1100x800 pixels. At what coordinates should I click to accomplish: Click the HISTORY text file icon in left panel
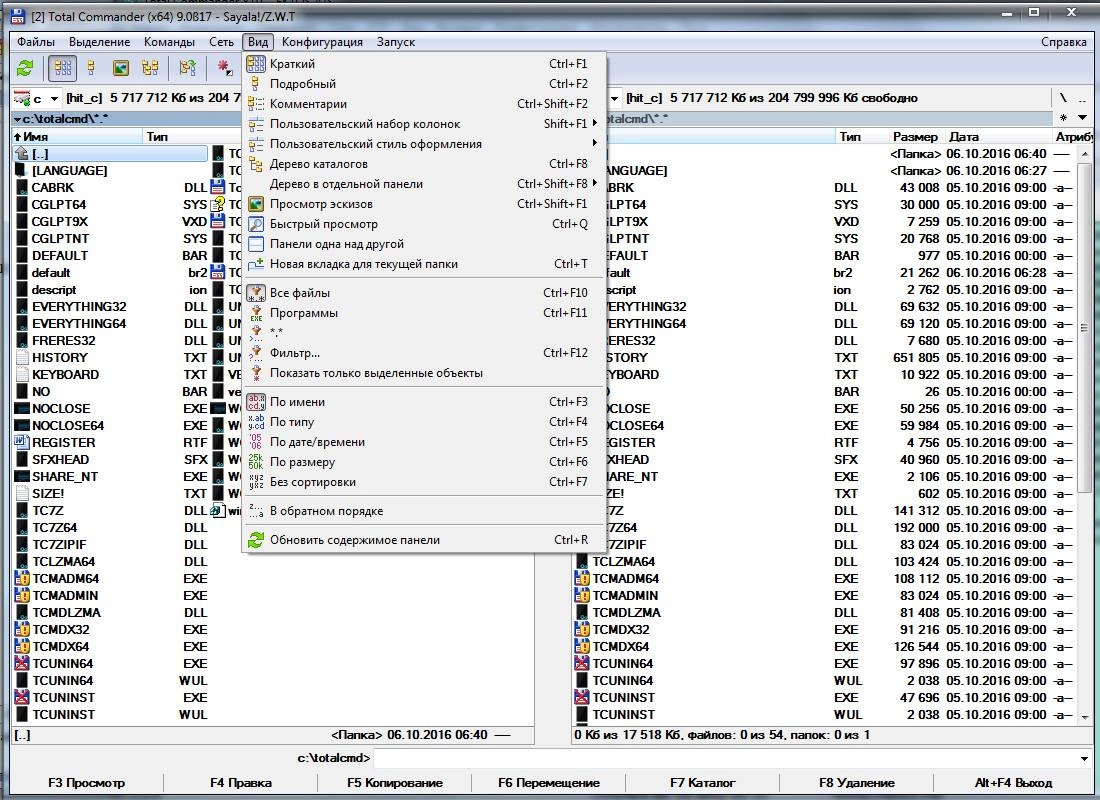22,357
